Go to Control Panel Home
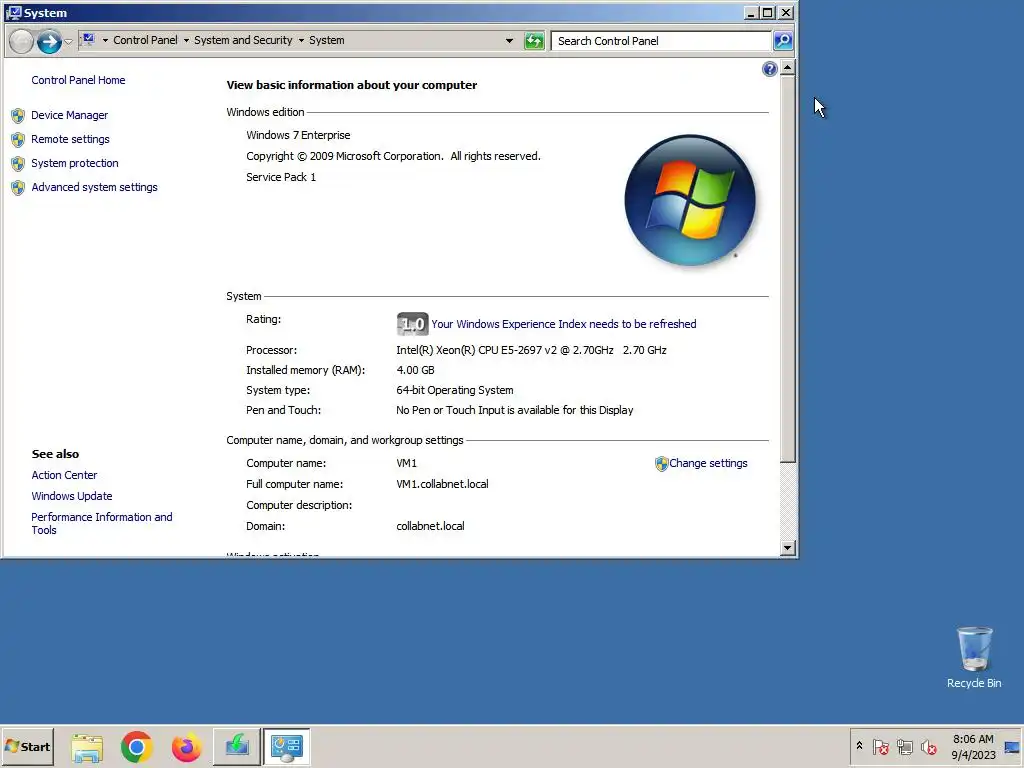Image resolution: width=1024 pixels, height=768 pixels. click(78, 80)
